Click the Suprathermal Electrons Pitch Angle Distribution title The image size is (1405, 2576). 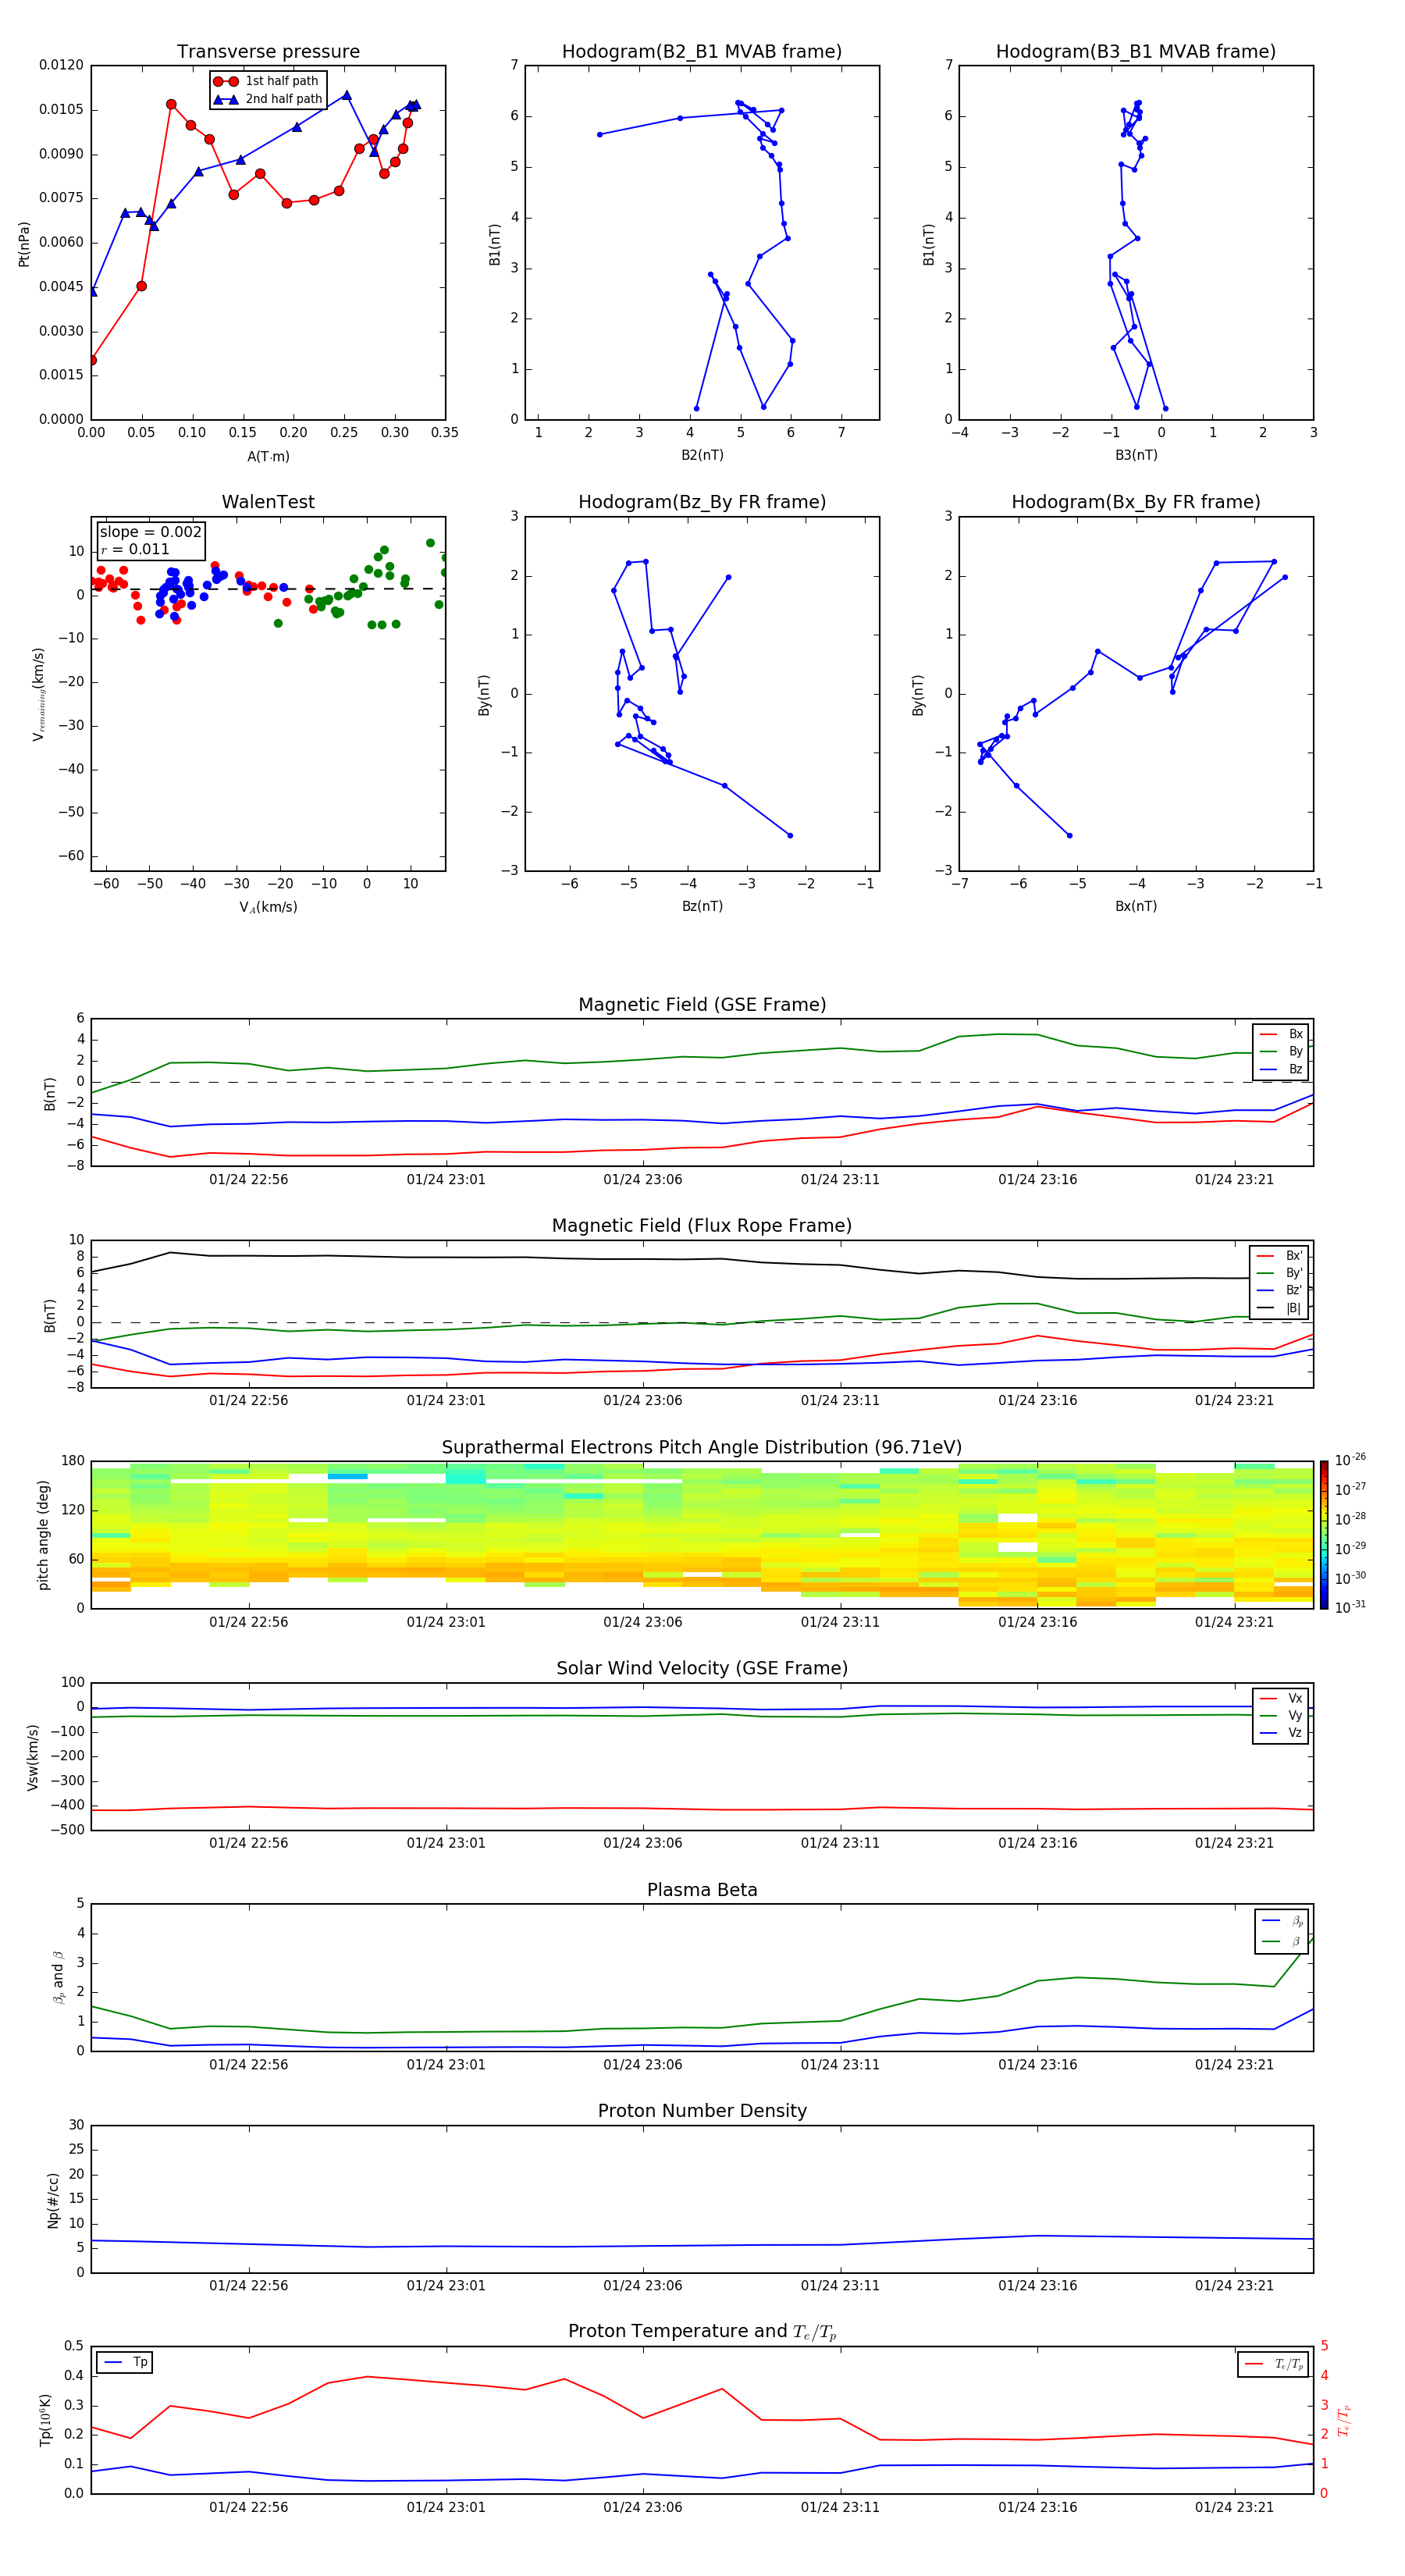coord(702,1448)
